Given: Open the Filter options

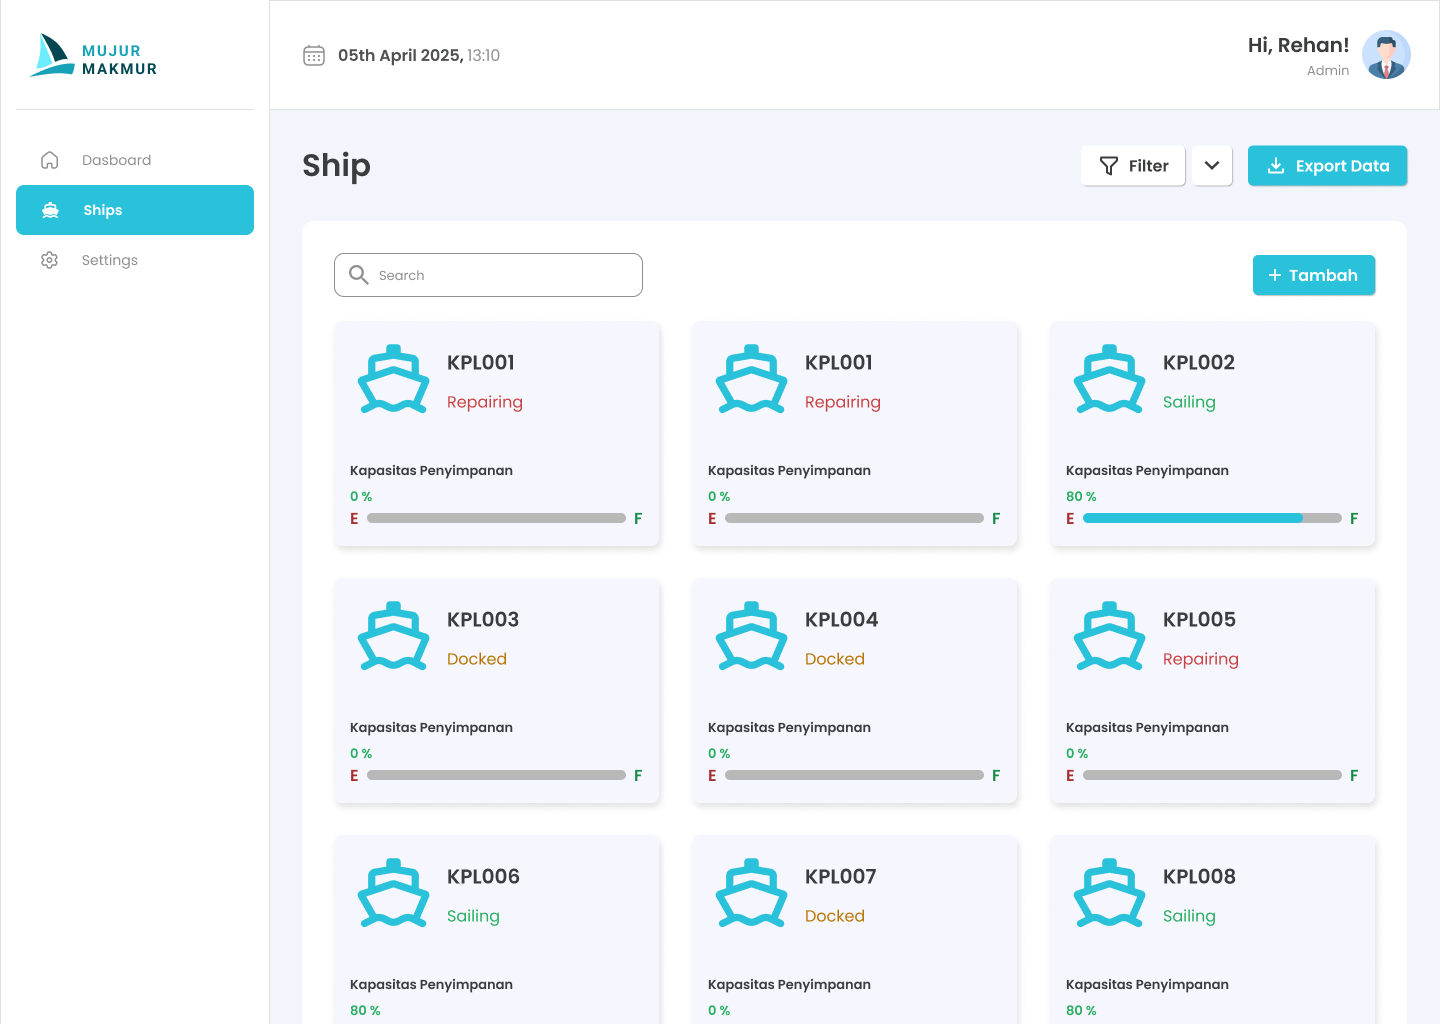Looking at the screenshot, I should pyautogui.click(x=1133, y=165).
